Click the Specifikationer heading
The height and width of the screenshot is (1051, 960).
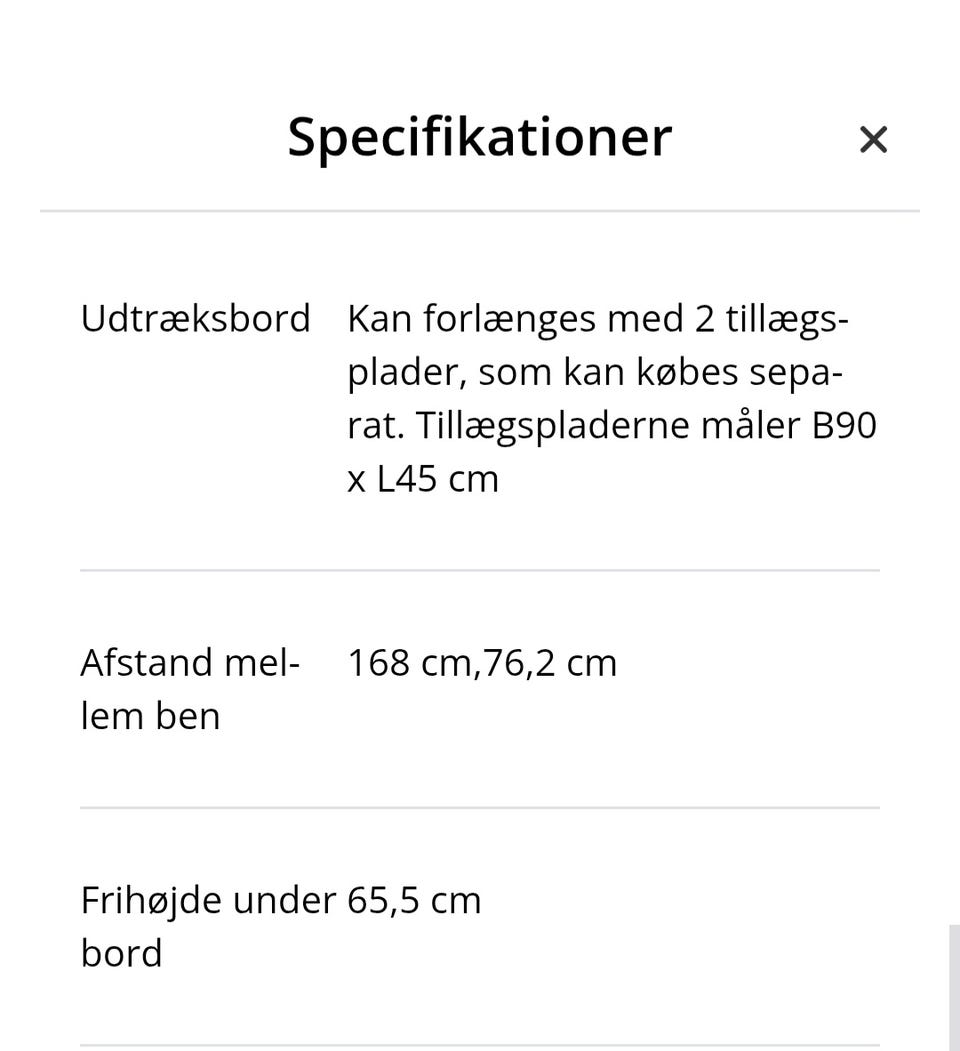pyautogui.click(x=479, y=137)
